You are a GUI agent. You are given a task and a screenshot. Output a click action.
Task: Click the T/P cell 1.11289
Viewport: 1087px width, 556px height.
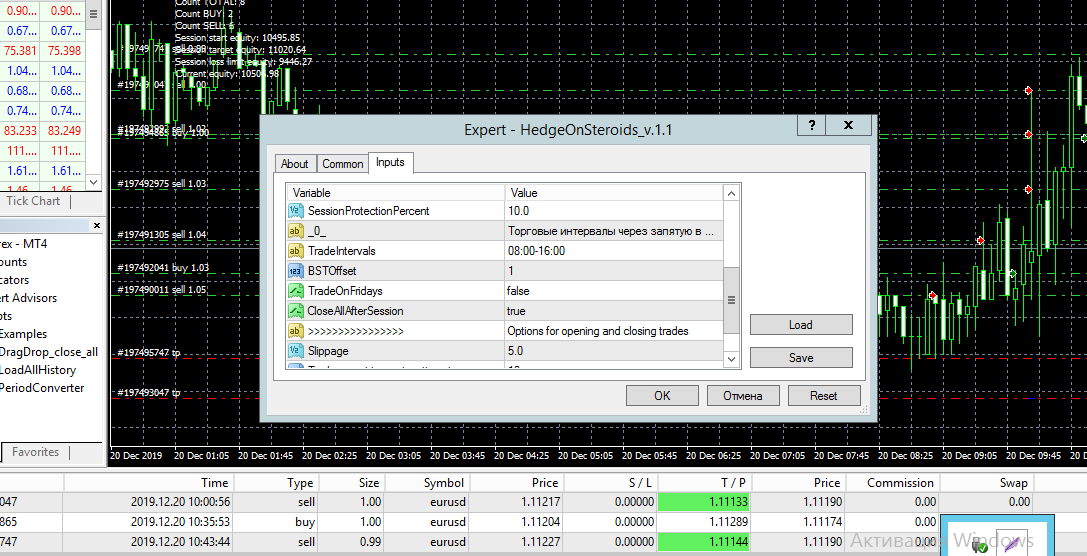click(x=704, y=521)
